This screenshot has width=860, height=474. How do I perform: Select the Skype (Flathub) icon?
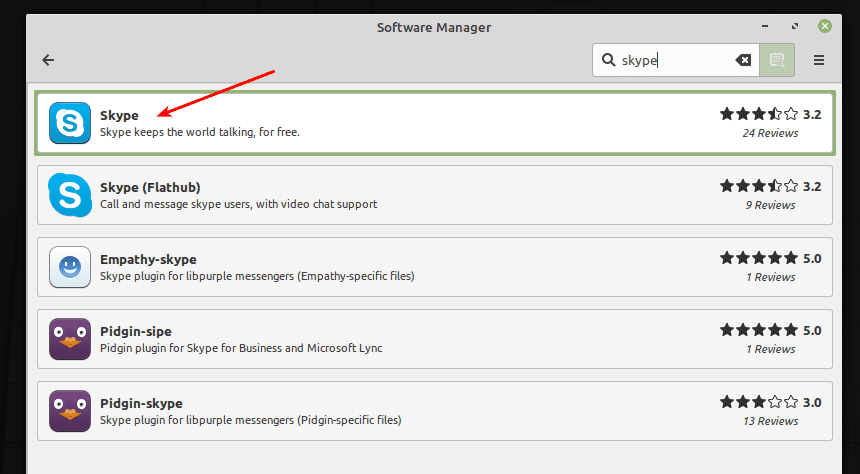coord(69,195)
